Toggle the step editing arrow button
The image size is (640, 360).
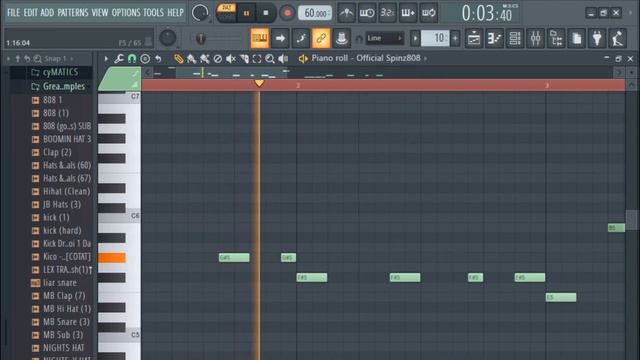[x=280, y=38]
